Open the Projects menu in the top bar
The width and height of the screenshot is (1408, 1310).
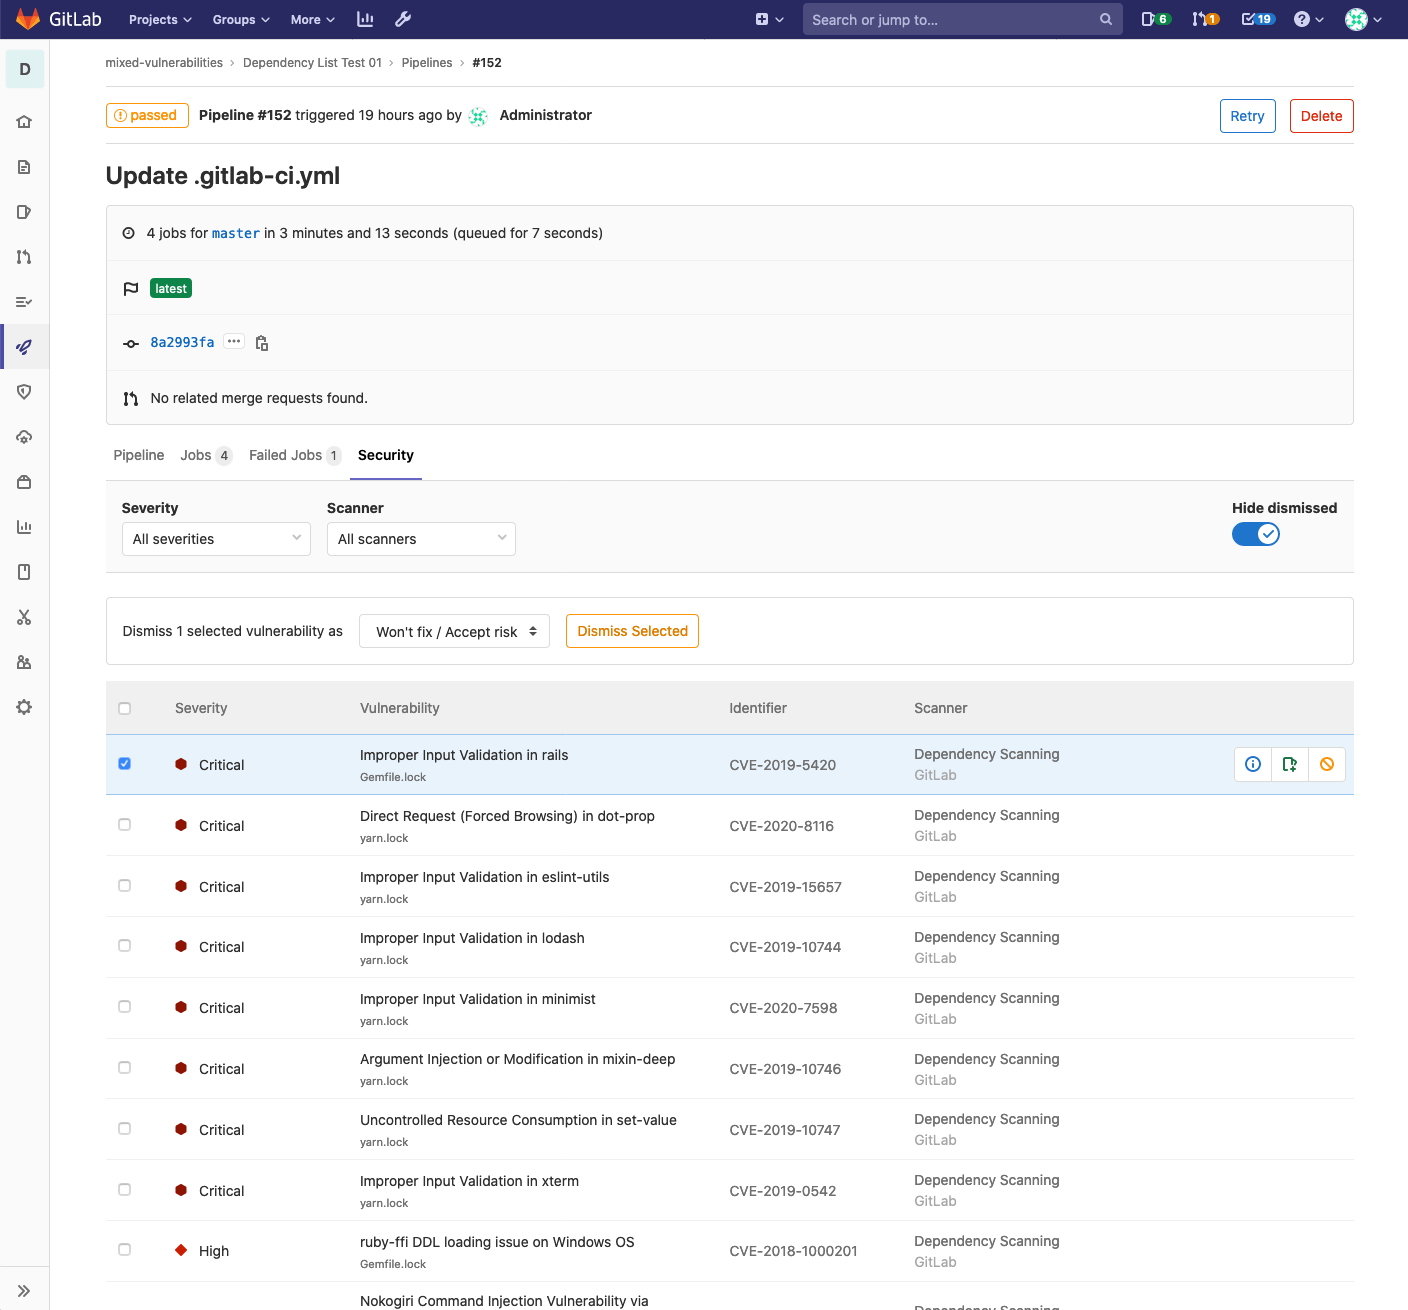[159, 19]
